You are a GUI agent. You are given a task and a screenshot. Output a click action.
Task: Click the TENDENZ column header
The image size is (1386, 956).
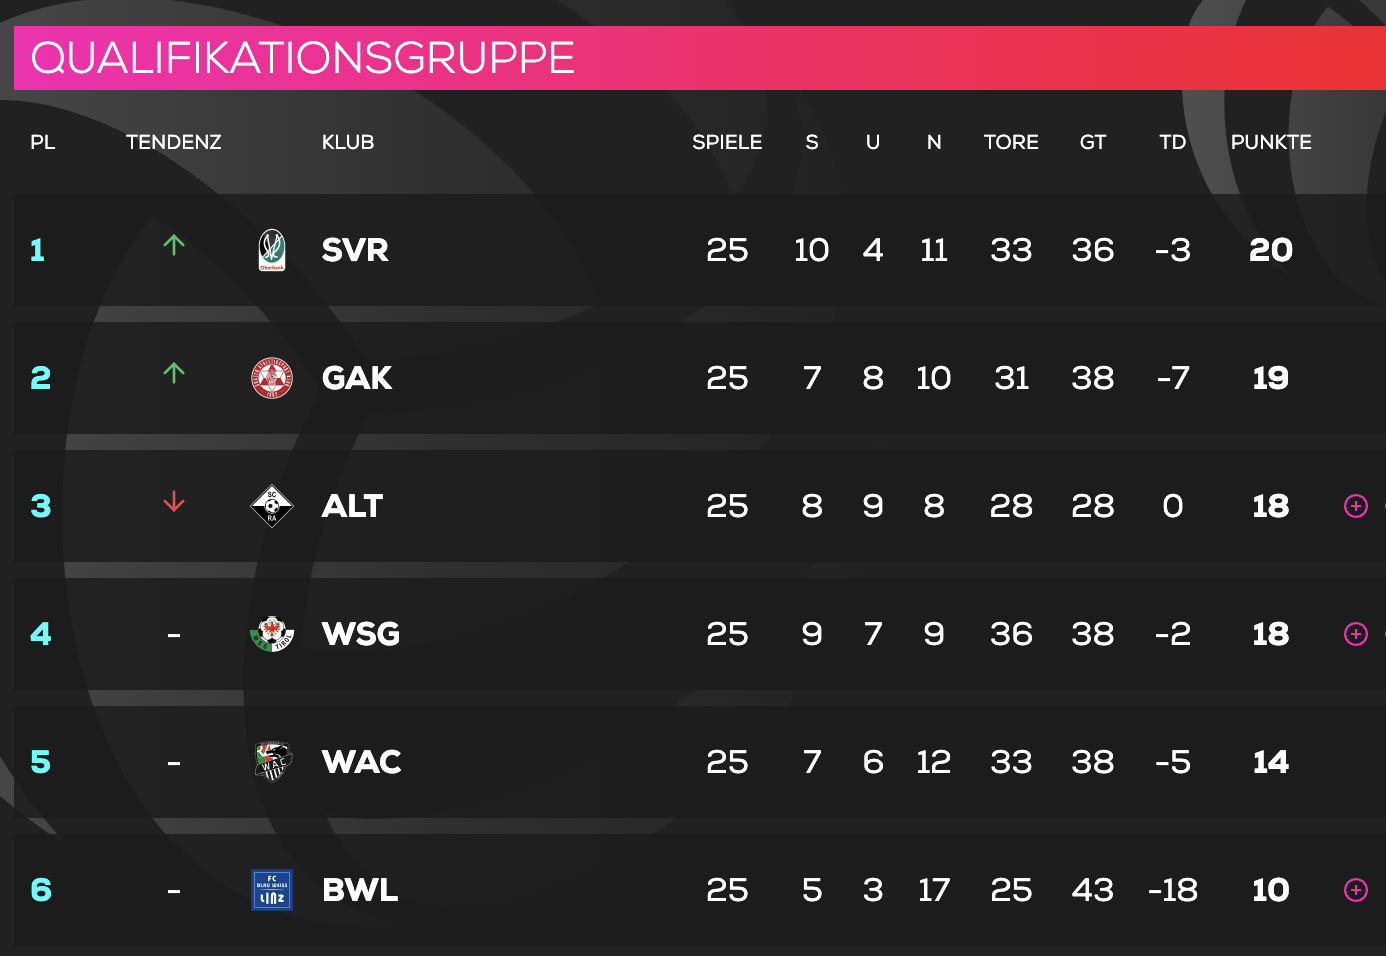(174, 142)
